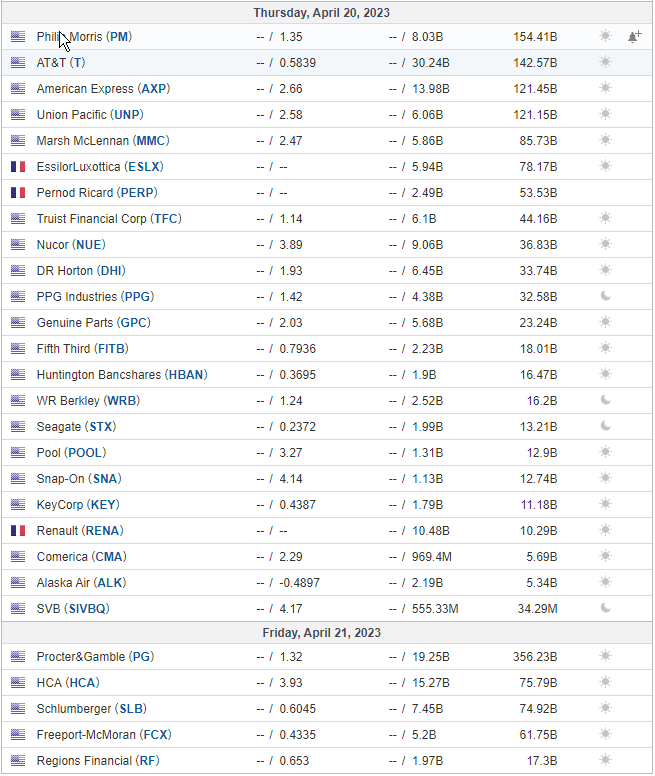Click the sun icon in AT&T row

[606, 62]
